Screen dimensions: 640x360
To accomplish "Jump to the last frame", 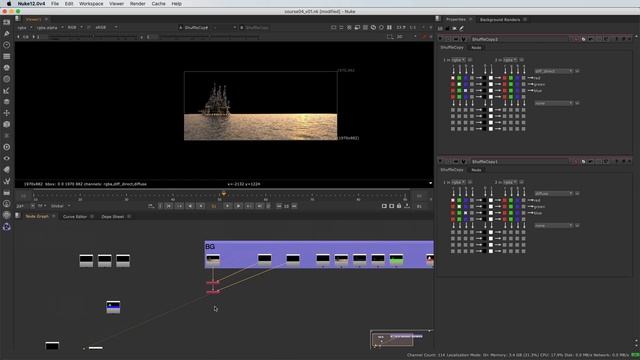I will pyautogui.click(x=260, y=206).
